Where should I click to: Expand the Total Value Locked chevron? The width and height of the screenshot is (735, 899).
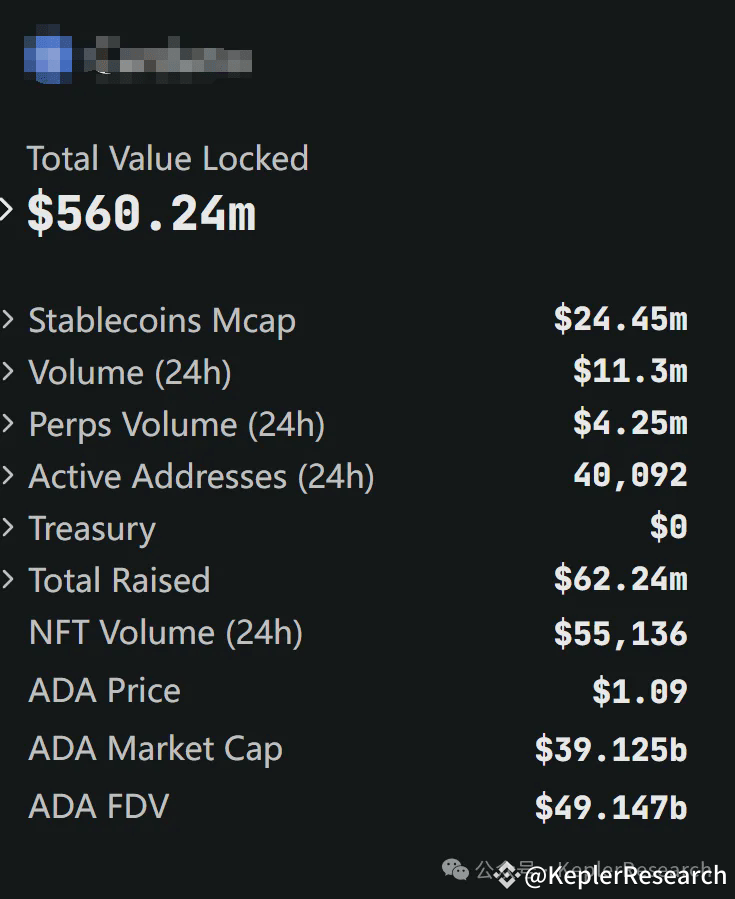click(x=6, y=210)
